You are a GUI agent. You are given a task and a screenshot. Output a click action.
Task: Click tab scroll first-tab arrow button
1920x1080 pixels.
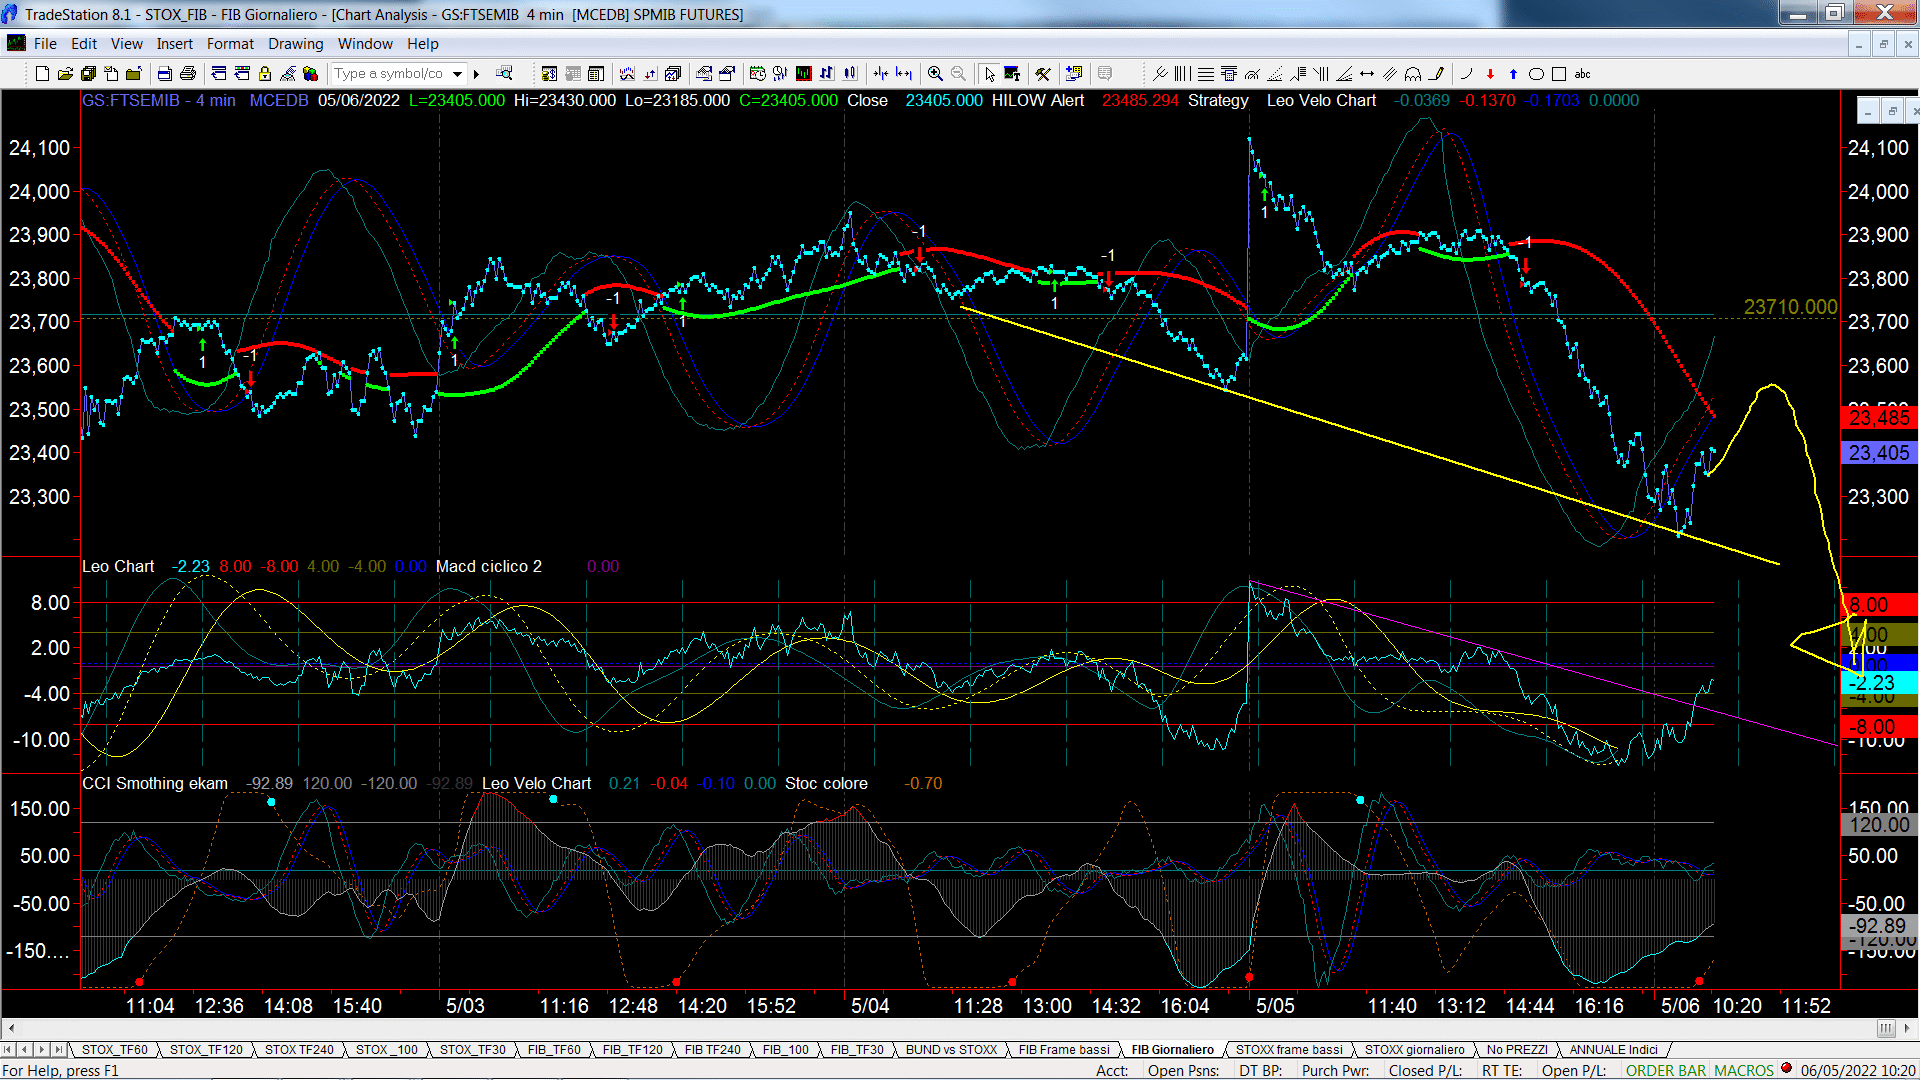click(x=8, y=1049)
